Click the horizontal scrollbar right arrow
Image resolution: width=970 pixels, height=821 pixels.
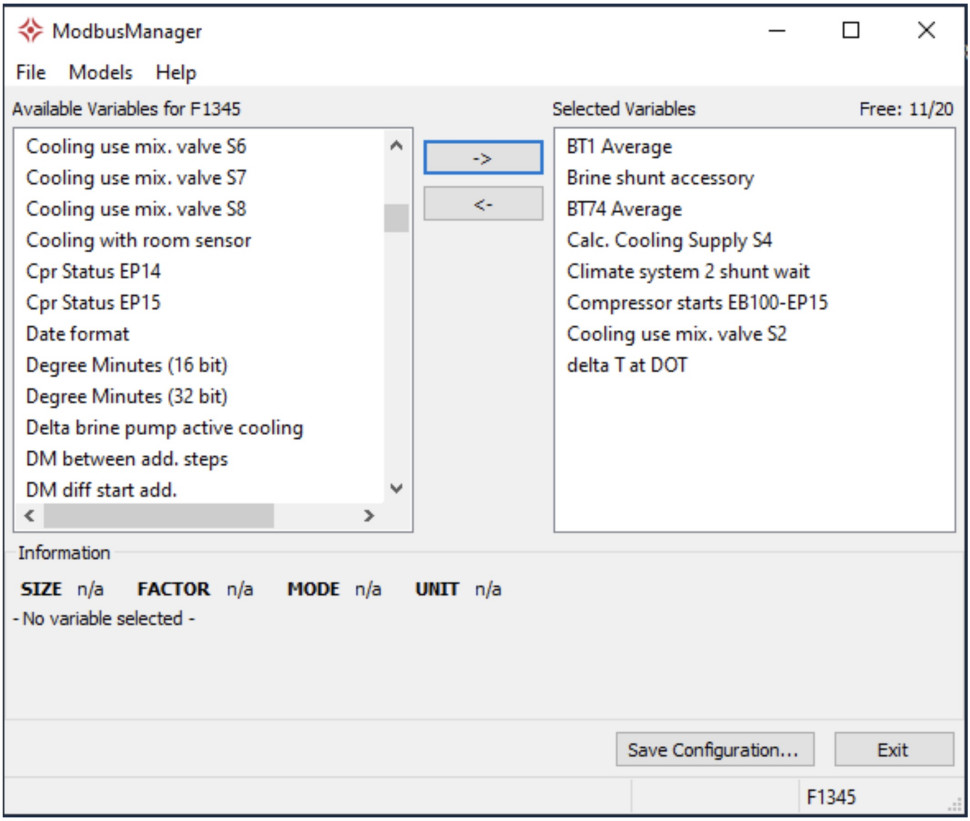(369, 516)
